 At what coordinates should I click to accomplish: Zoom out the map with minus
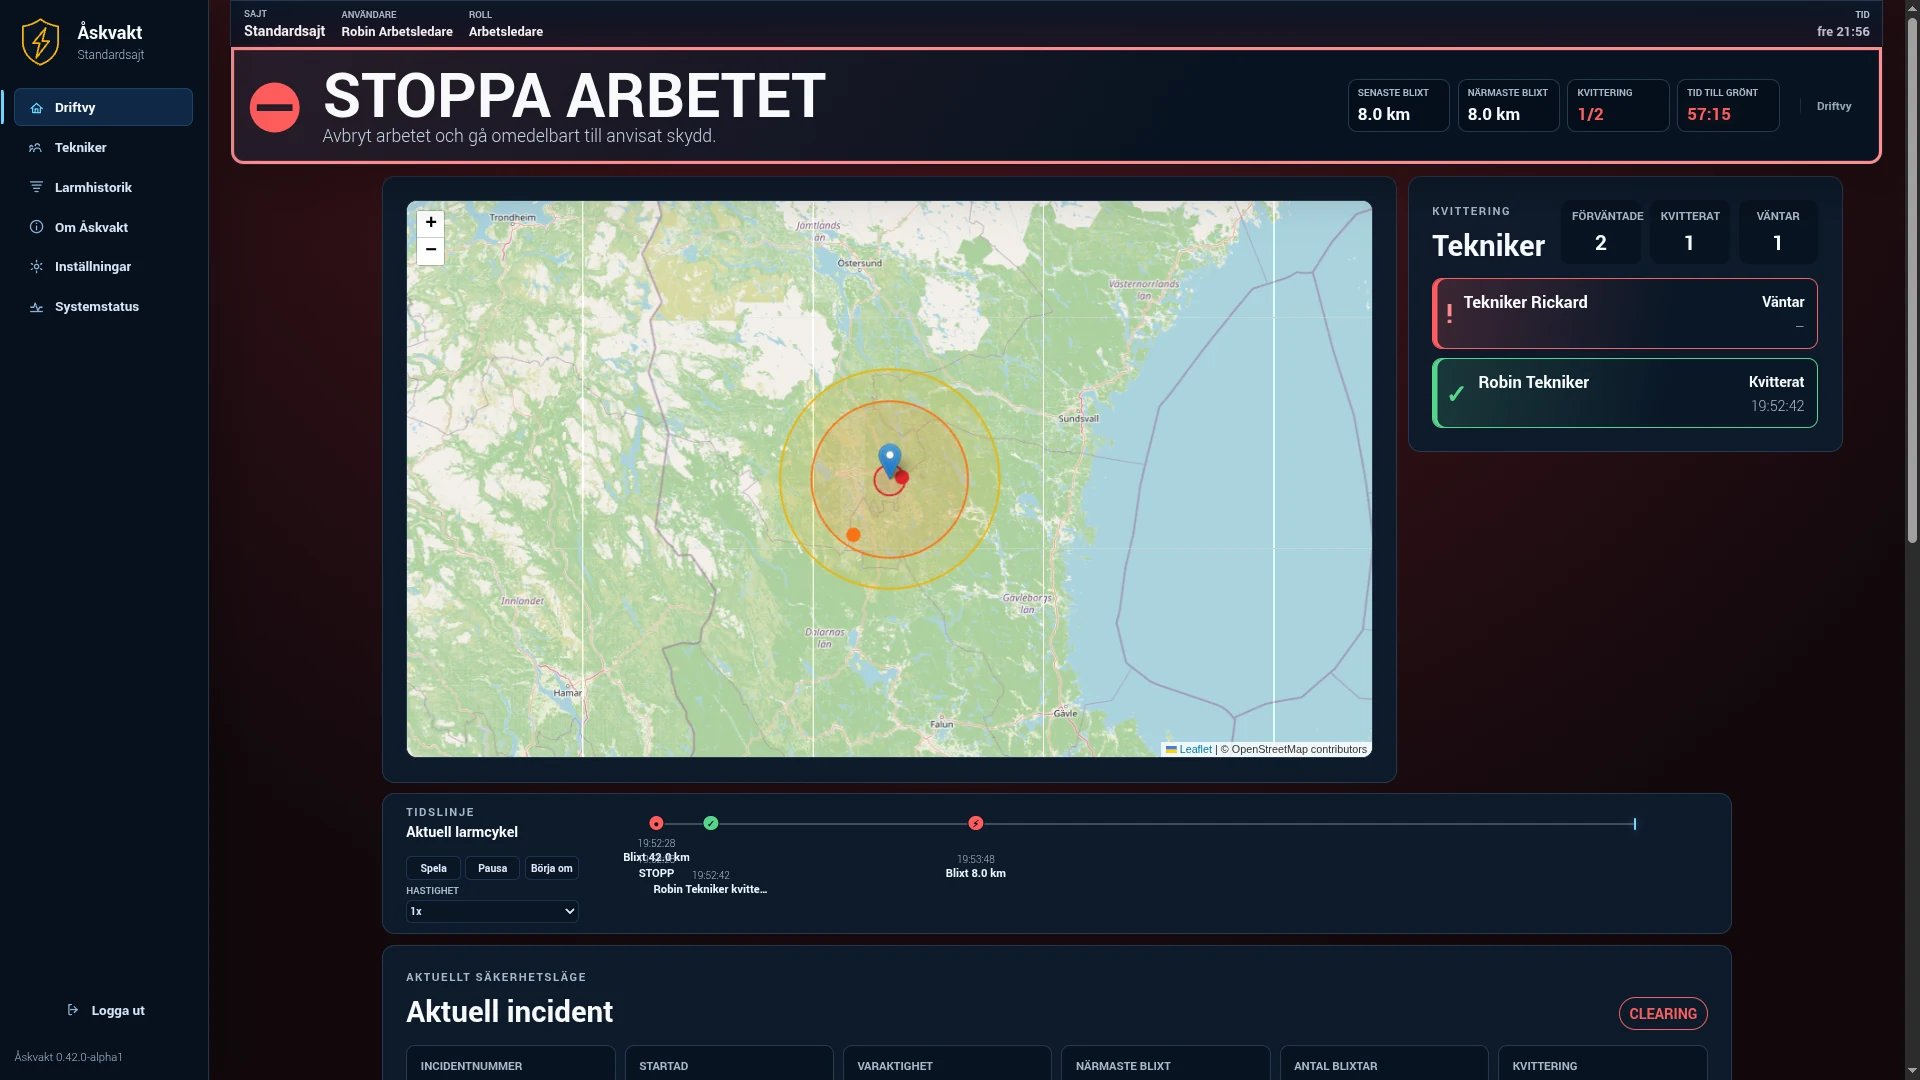[430, 250]
